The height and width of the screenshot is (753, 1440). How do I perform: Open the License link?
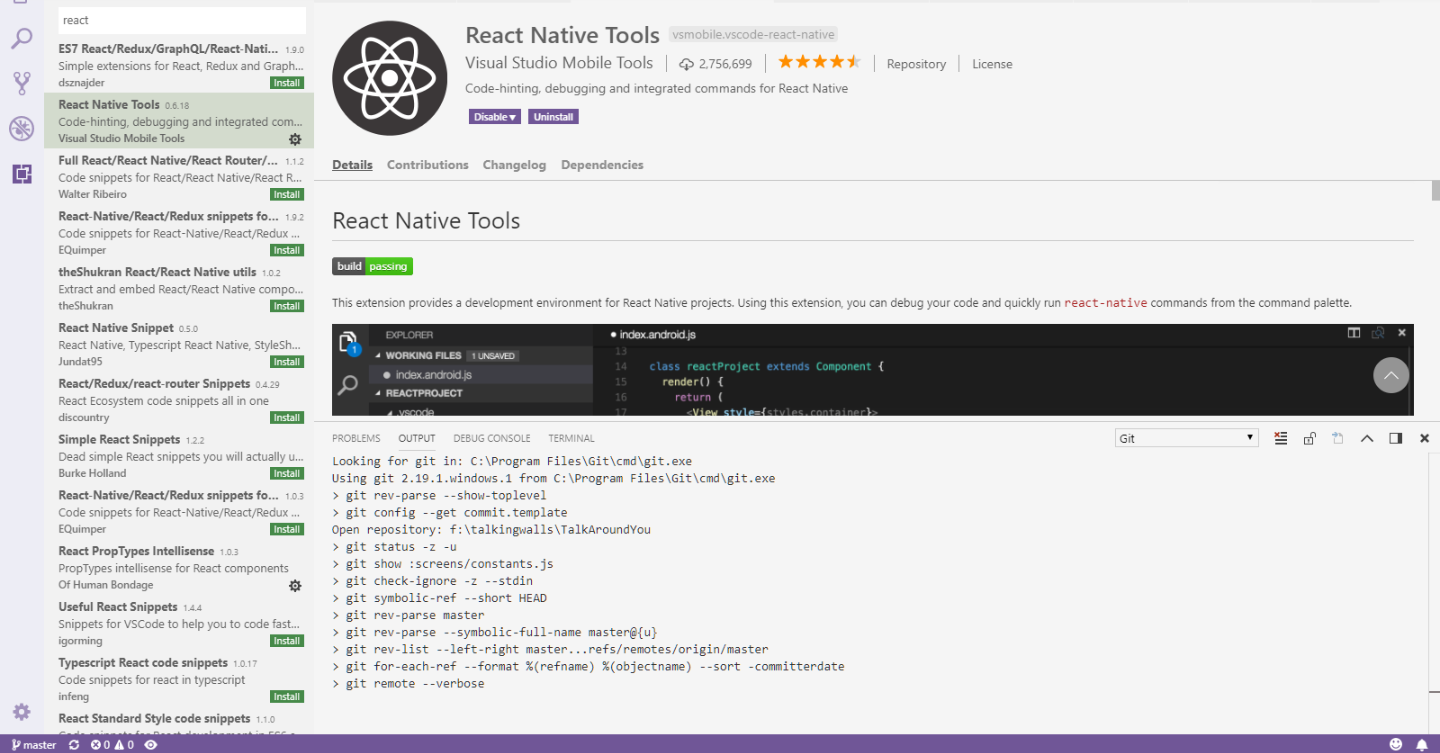tap(992, 64)
